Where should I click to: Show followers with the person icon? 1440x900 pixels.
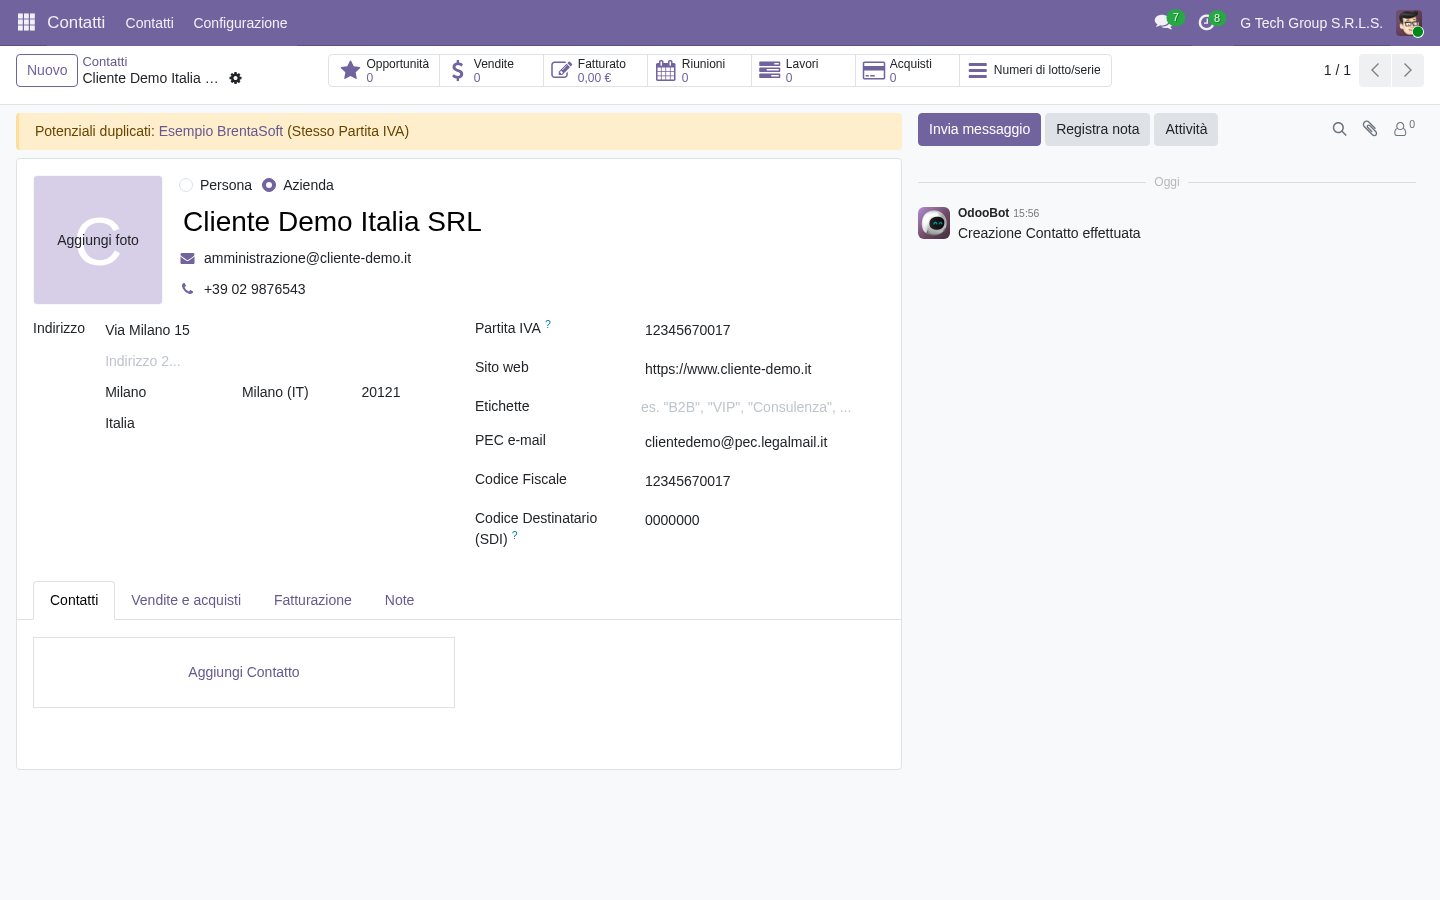pos(1404,129)
